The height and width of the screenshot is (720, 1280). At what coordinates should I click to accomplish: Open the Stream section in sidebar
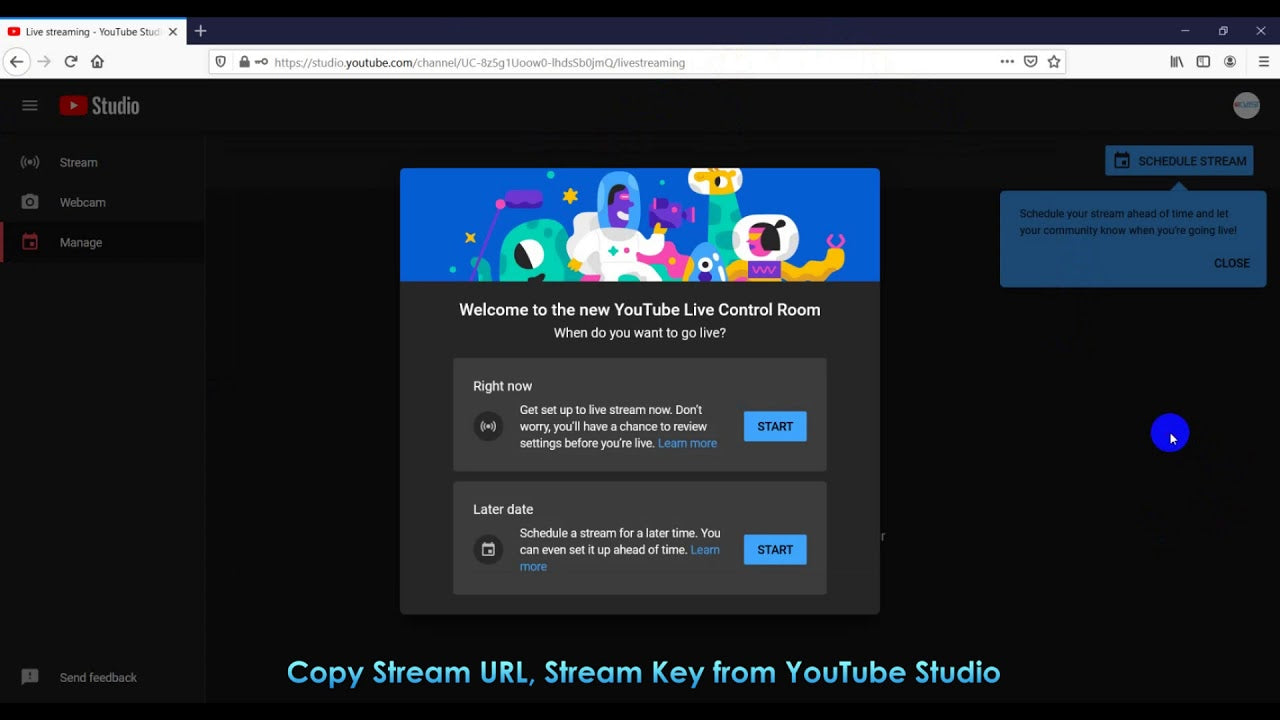pyautogui.click(x=78, y=162)
